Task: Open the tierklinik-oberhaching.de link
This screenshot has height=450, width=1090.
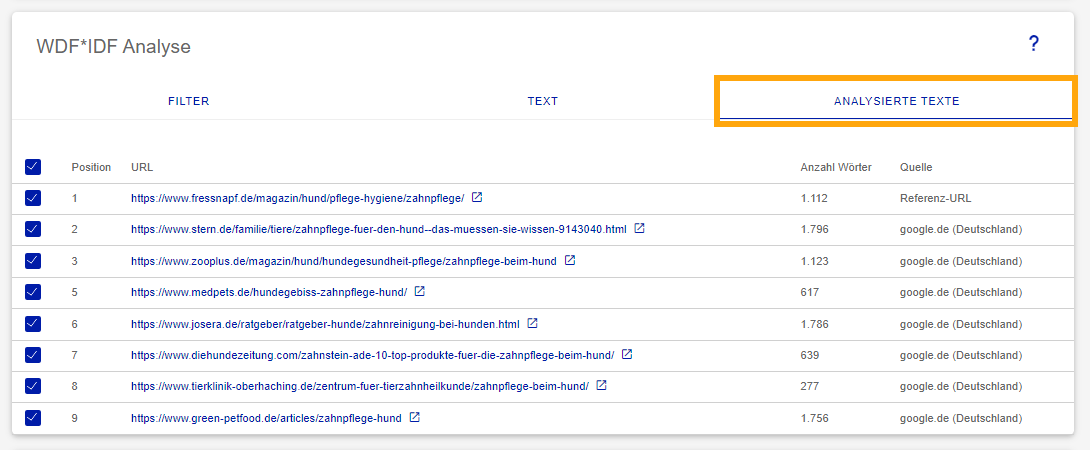Action: click(x=360, y=387)
